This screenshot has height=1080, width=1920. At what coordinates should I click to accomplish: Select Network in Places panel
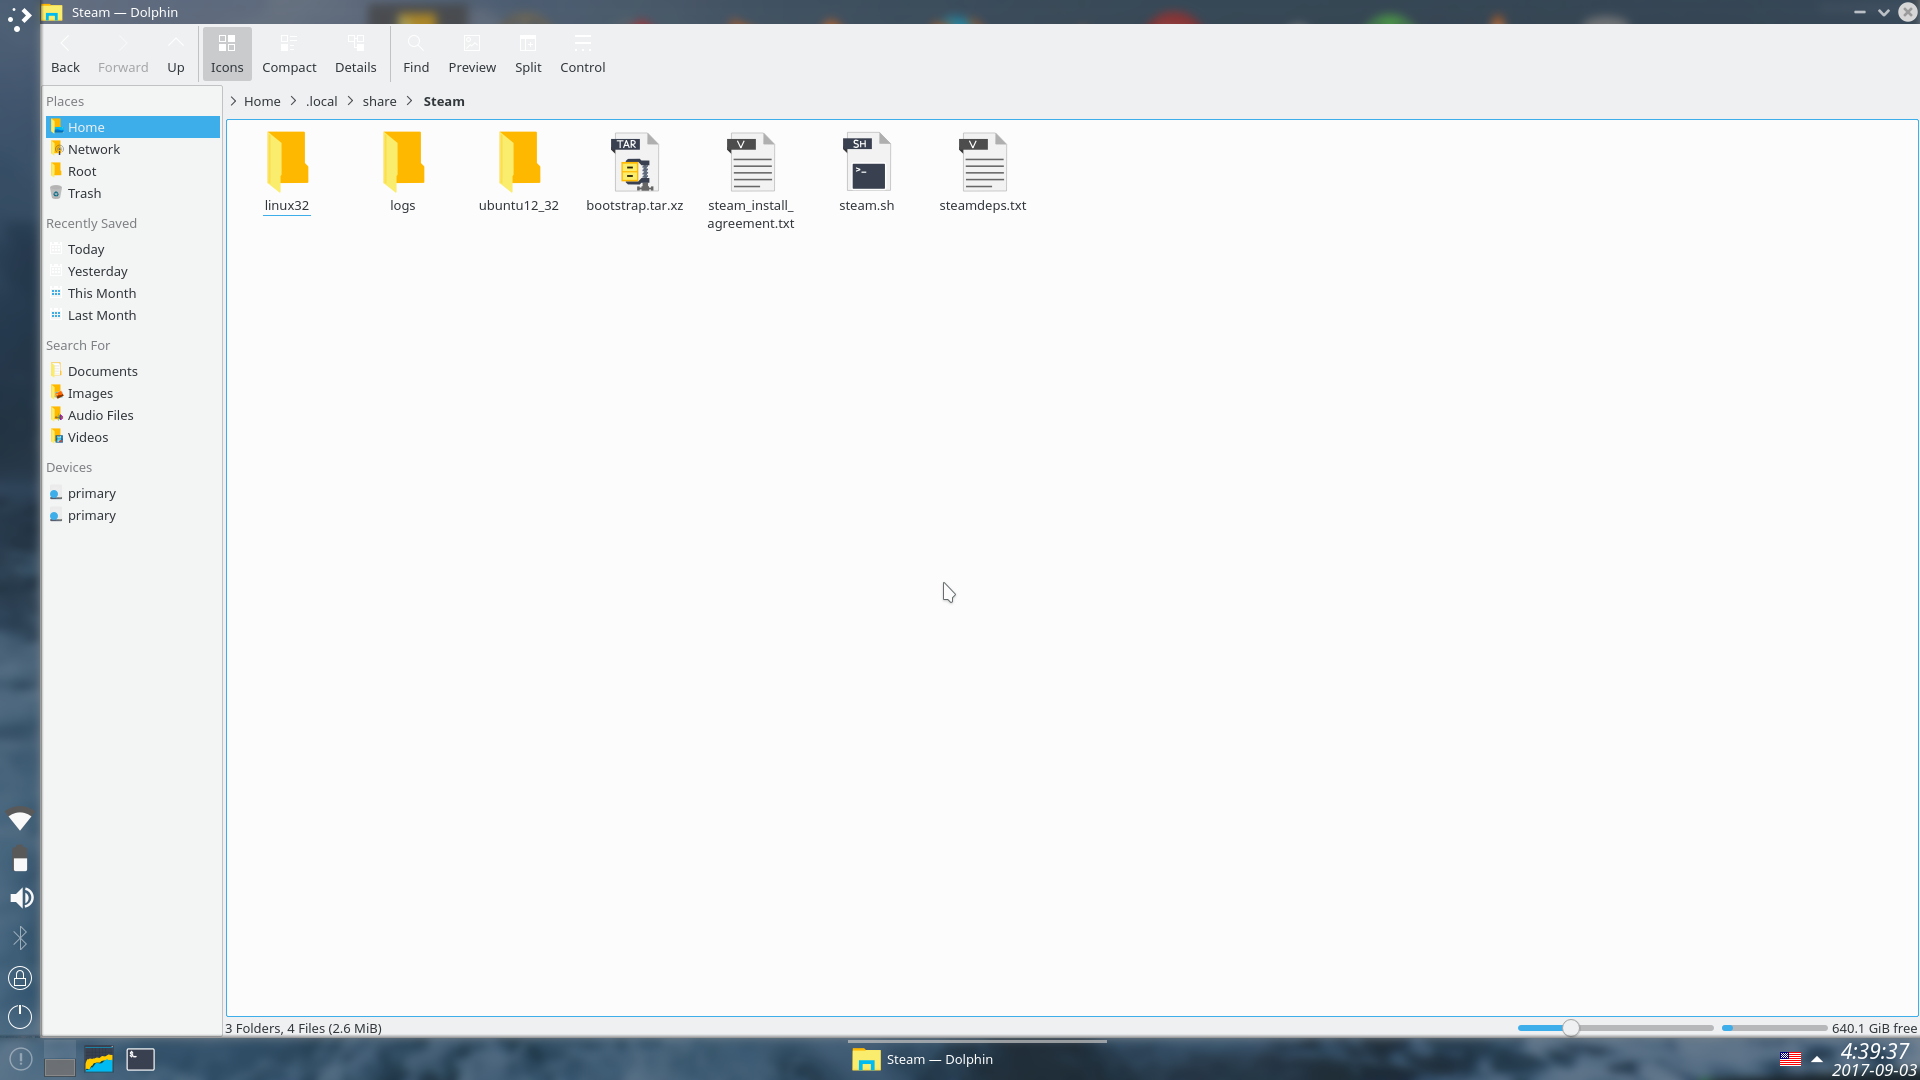click(x=133, y=149)
